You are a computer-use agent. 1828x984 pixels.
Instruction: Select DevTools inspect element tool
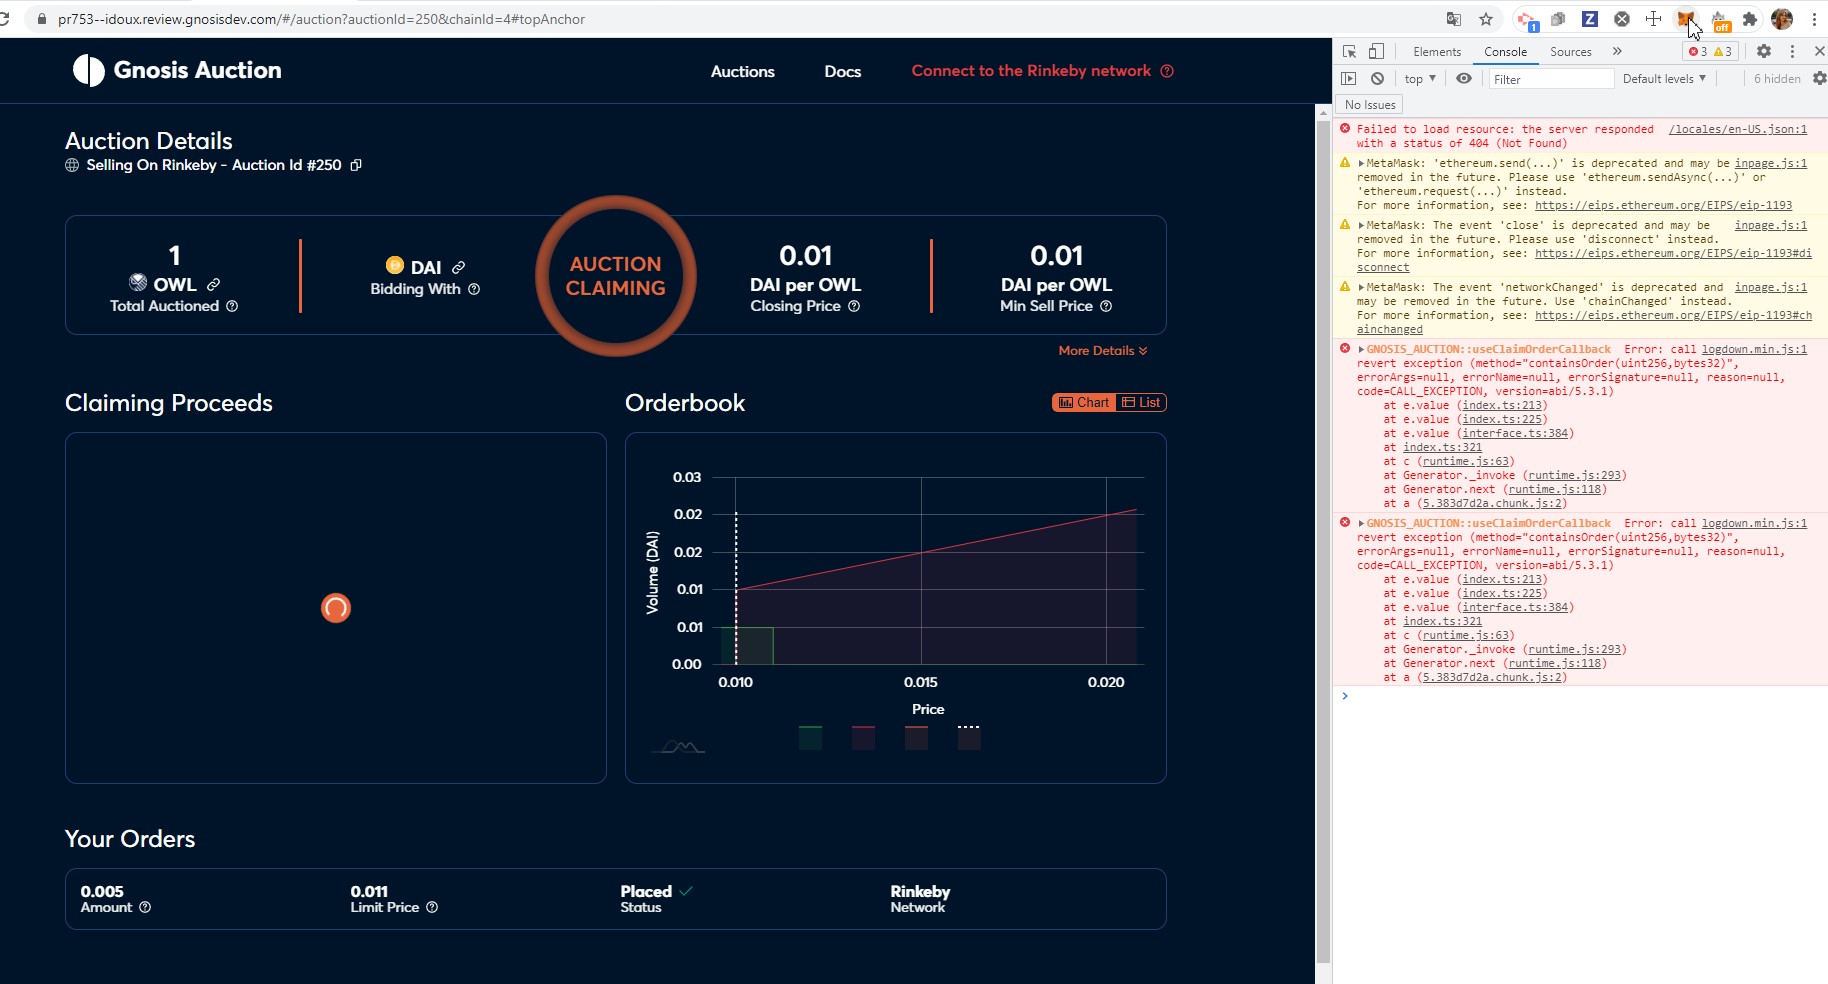coord(1349,51)
